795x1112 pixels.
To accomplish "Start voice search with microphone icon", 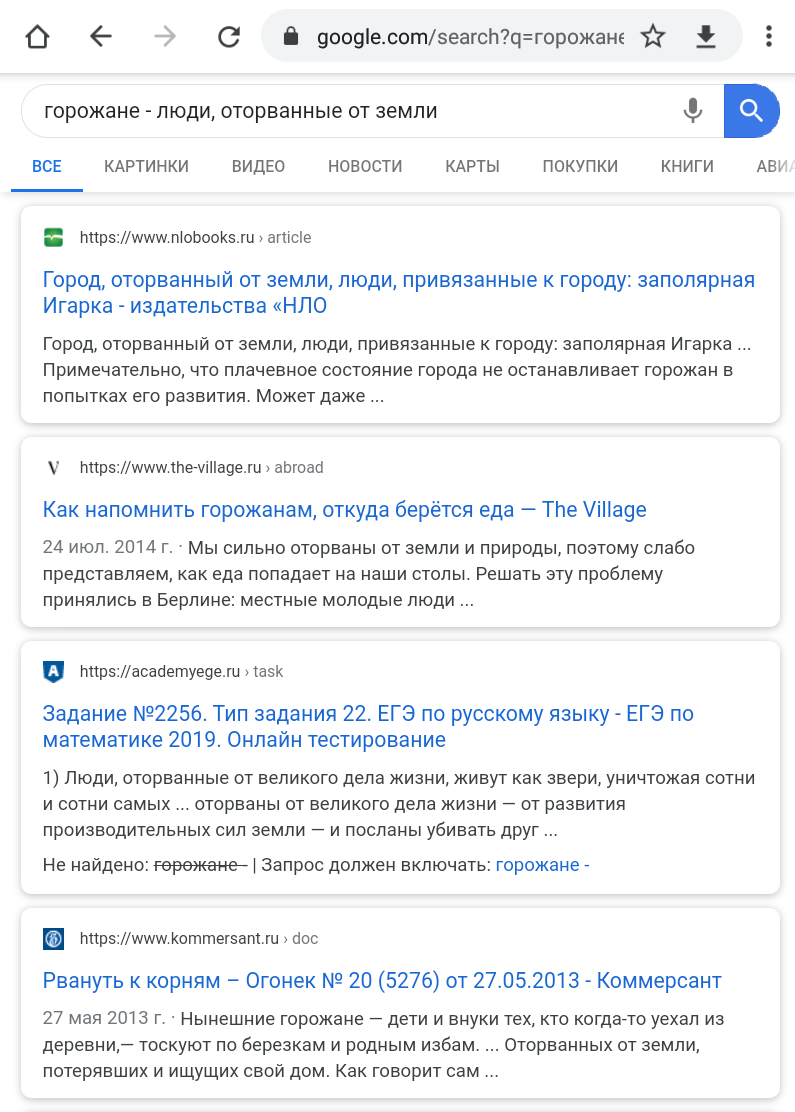I will [693, 111].
